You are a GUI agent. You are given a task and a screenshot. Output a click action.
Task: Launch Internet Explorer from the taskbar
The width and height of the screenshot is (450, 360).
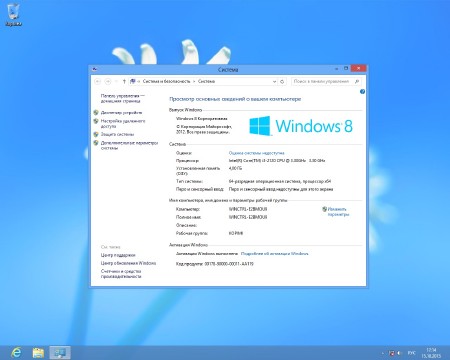16,353
